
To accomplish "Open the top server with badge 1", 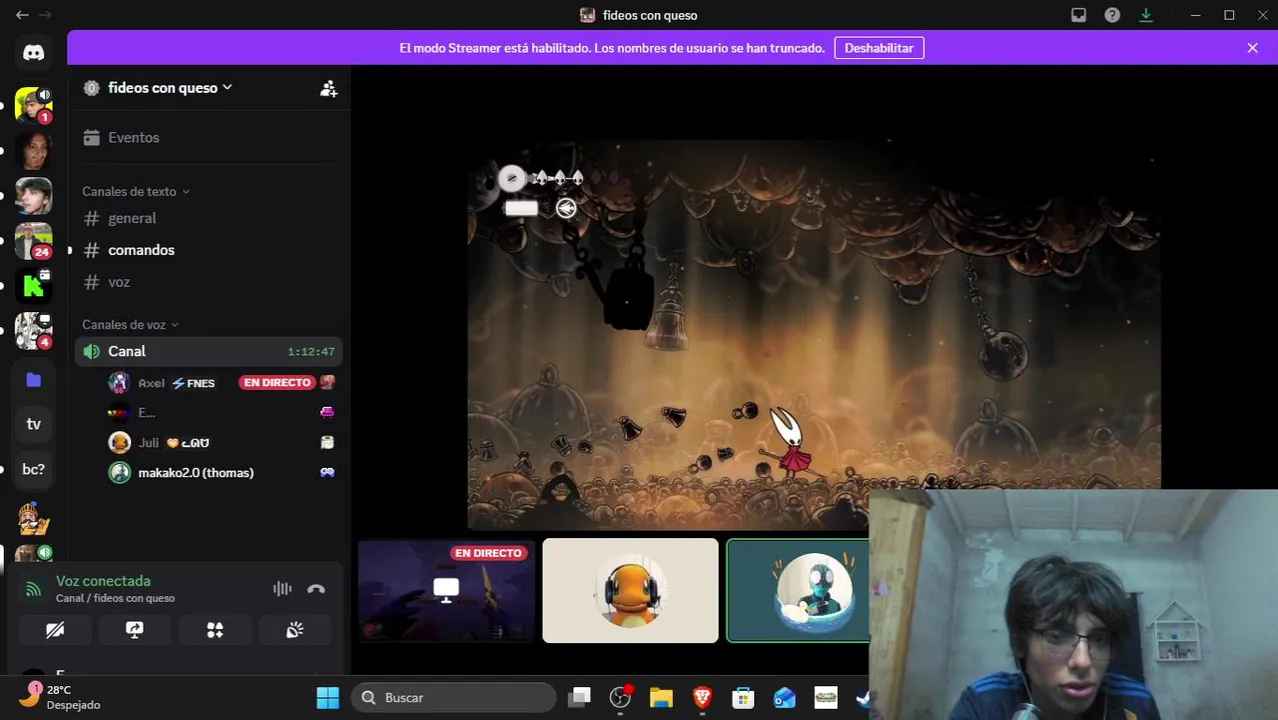I will (x=33, y=104).
